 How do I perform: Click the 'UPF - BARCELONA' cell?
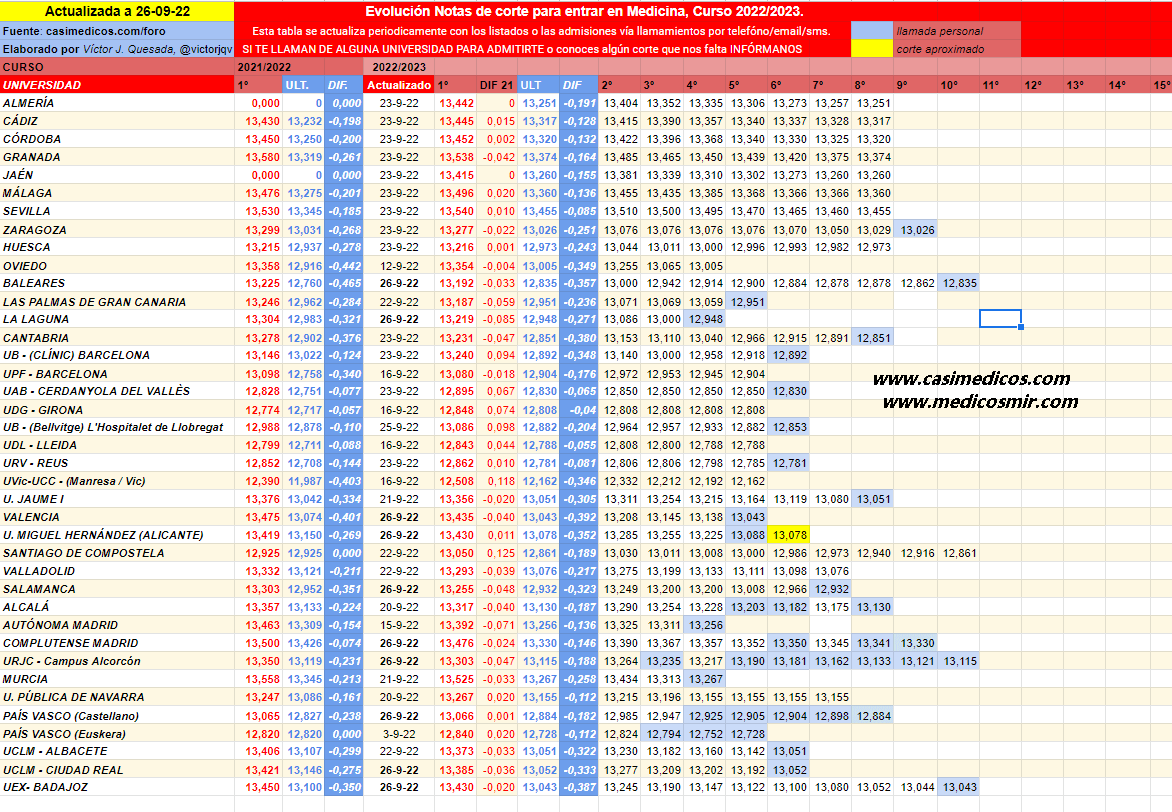(x=117, y=374)
